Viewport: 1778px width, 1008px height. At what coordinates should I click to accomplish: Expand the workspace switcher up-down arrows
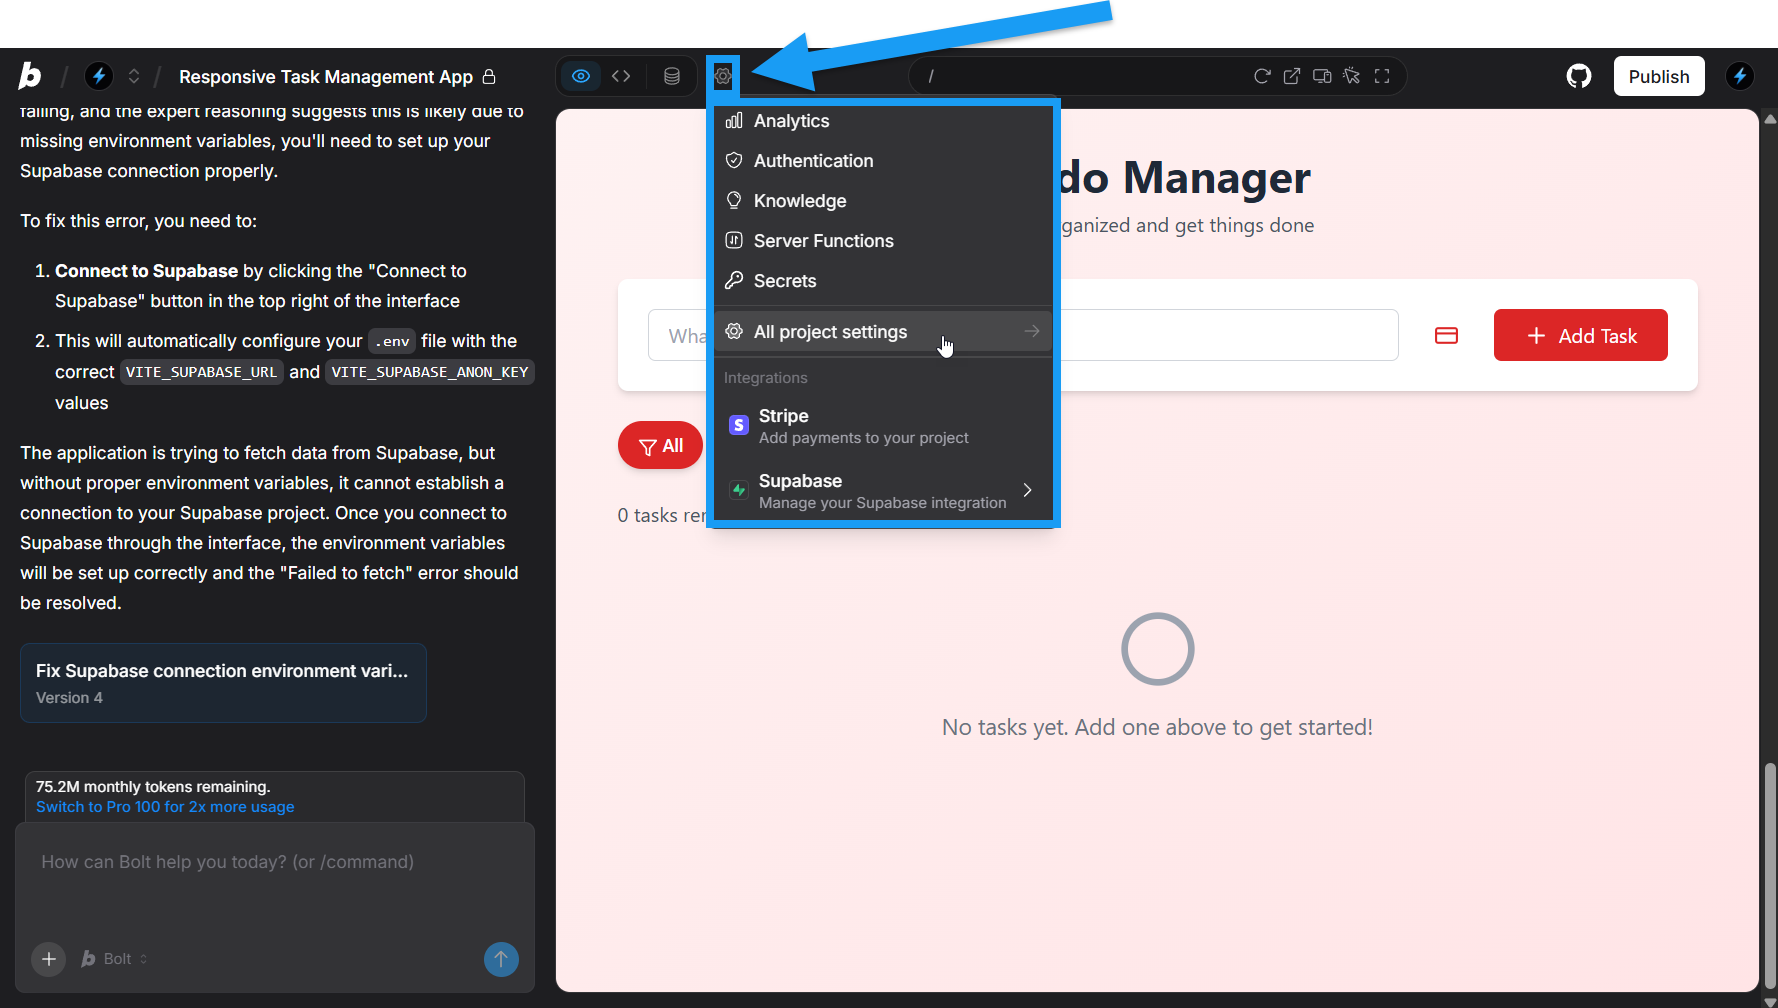tap(134, 76)
